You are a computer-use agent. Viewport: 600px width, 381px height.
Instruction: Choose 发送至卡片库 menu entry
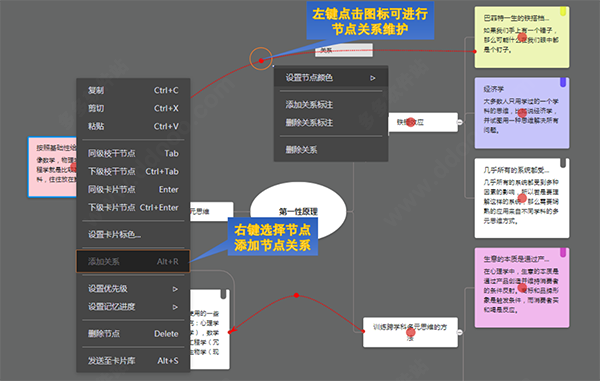(x=133, y=361)
